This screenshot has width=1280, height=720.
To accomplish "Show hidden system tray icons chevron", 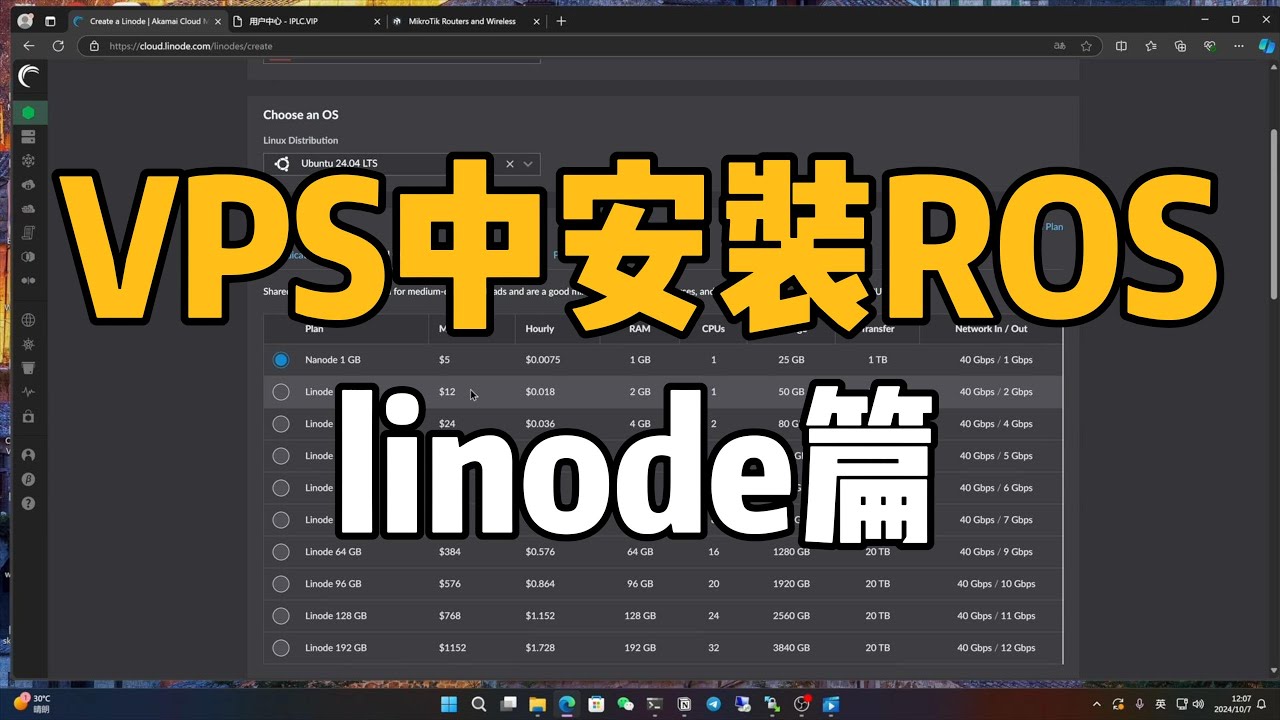I will [1097, 704].
